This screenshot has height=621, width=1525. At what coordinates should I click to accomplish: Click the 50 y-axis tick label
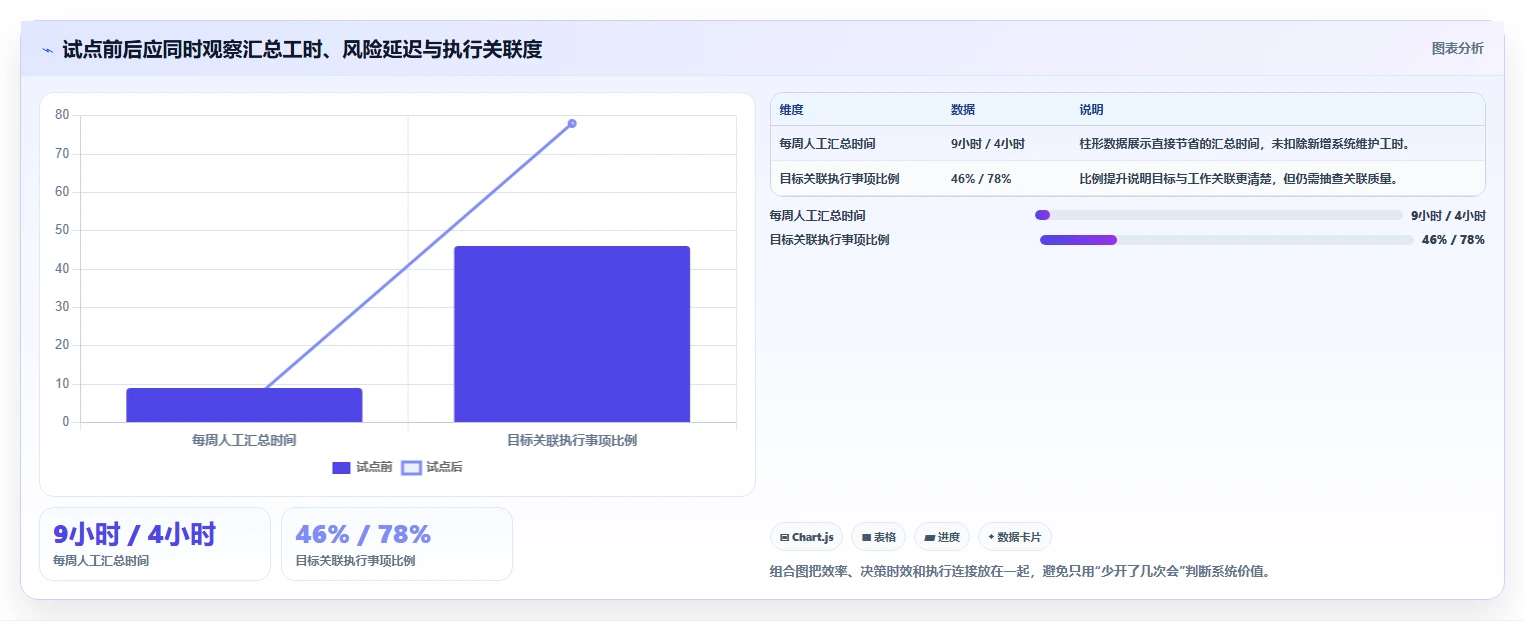coord(62,230)
